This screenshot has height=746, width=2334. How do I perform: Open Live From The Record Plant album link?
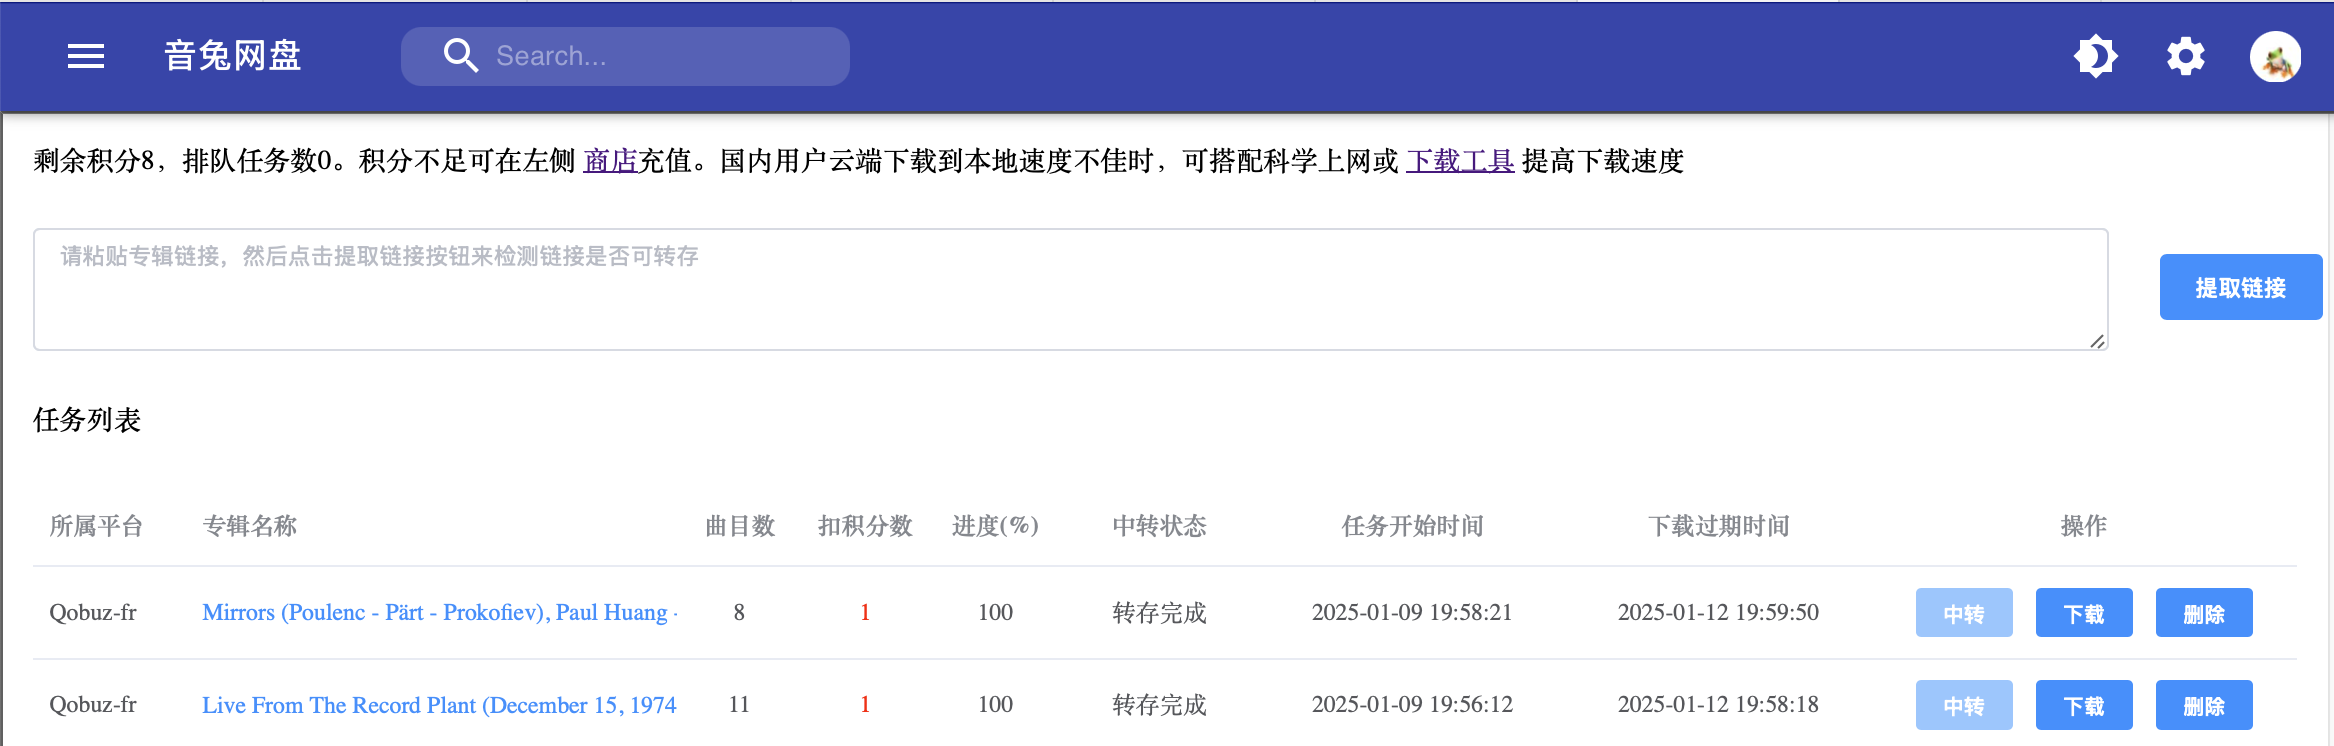point(439,705)
